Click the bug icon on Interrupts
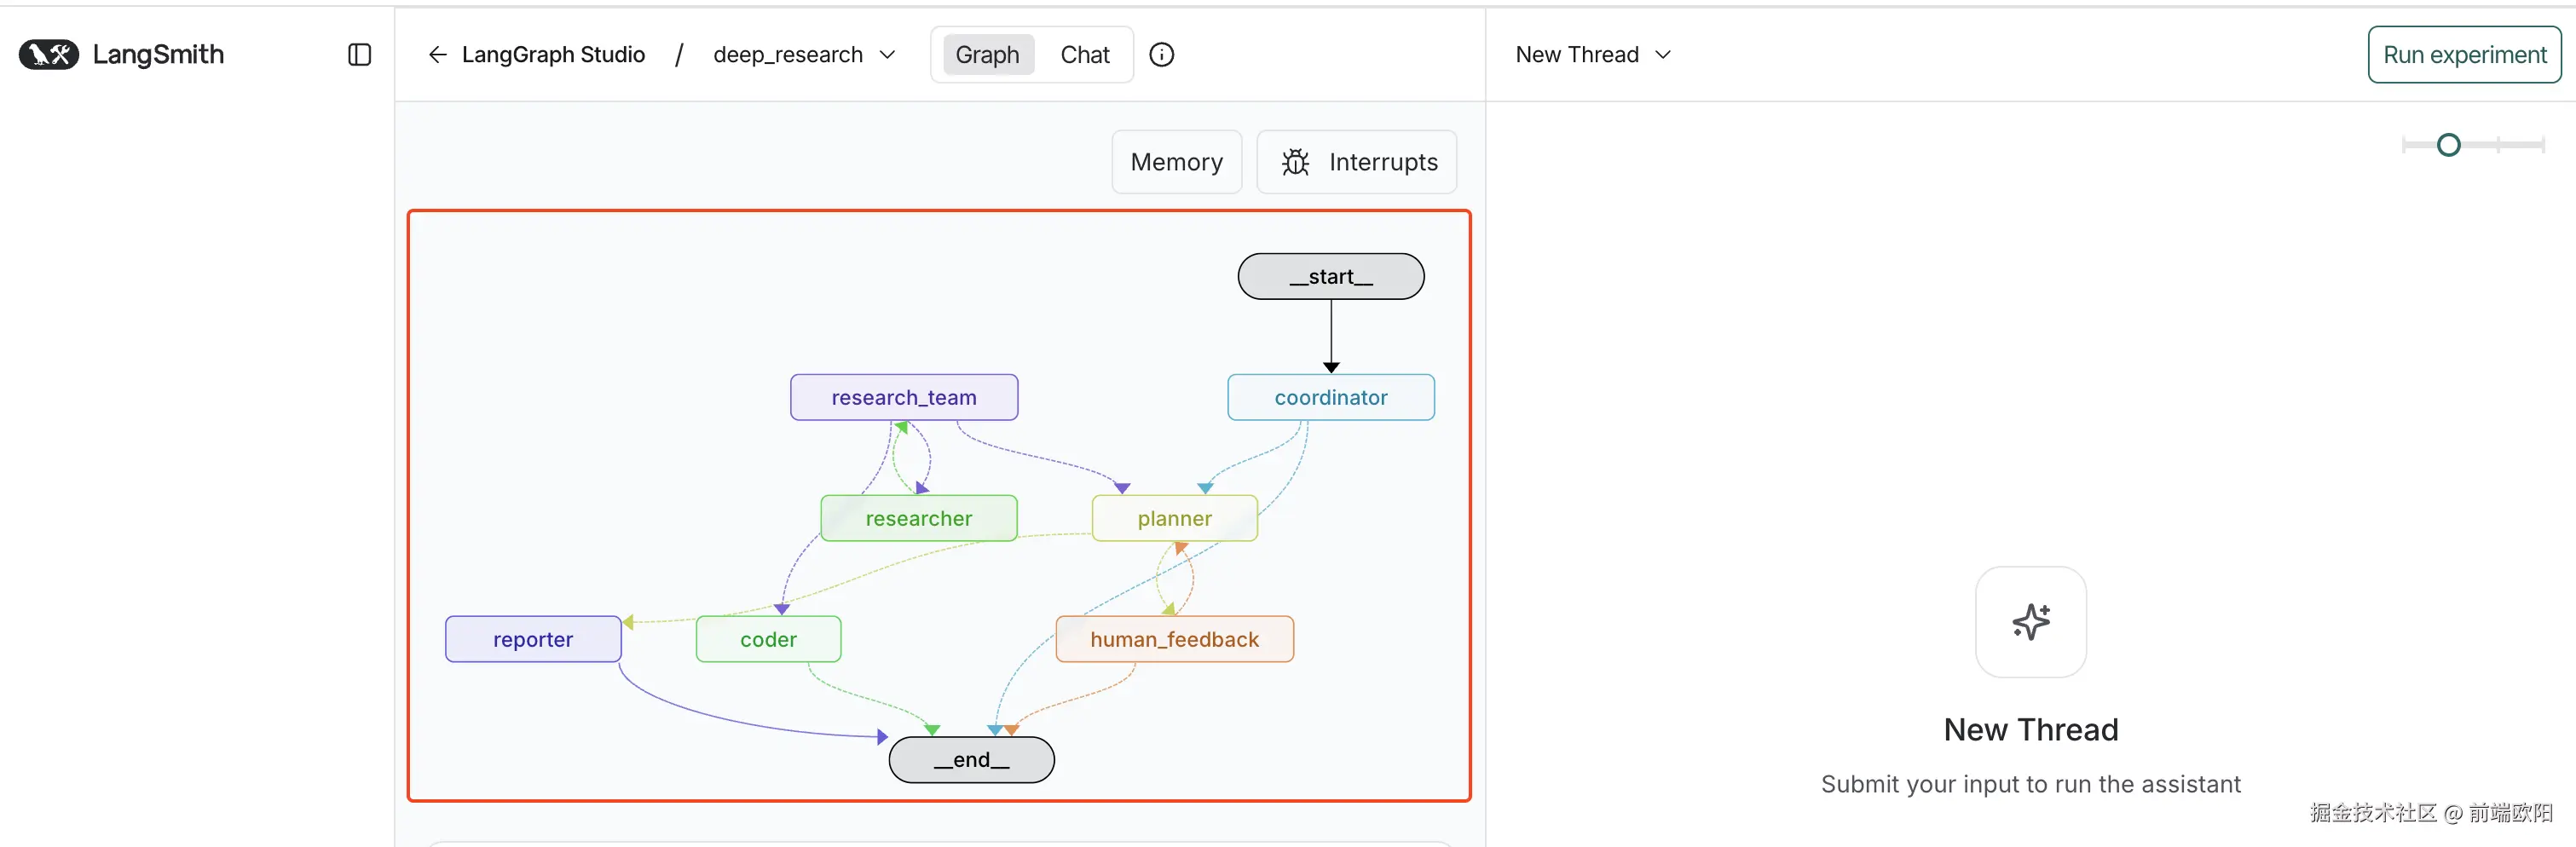 pos(1295,162)
